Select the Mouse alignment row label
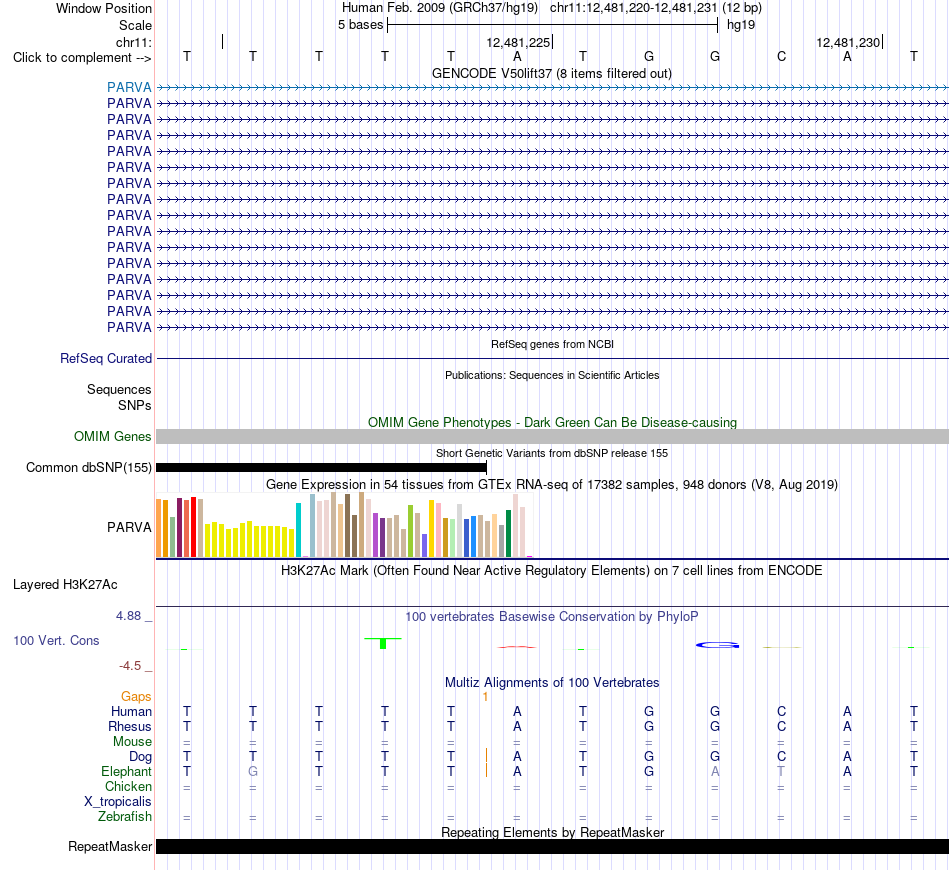The image size is (950, 870). pyautogui.click(x=132, y=742)
